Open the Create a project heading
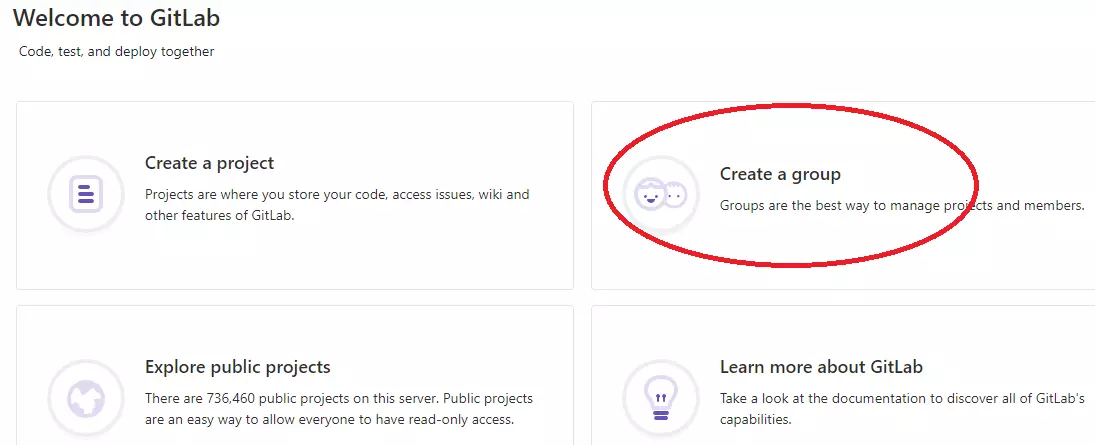This screenshot has width=1095, height=445. (x=210, y=163)
